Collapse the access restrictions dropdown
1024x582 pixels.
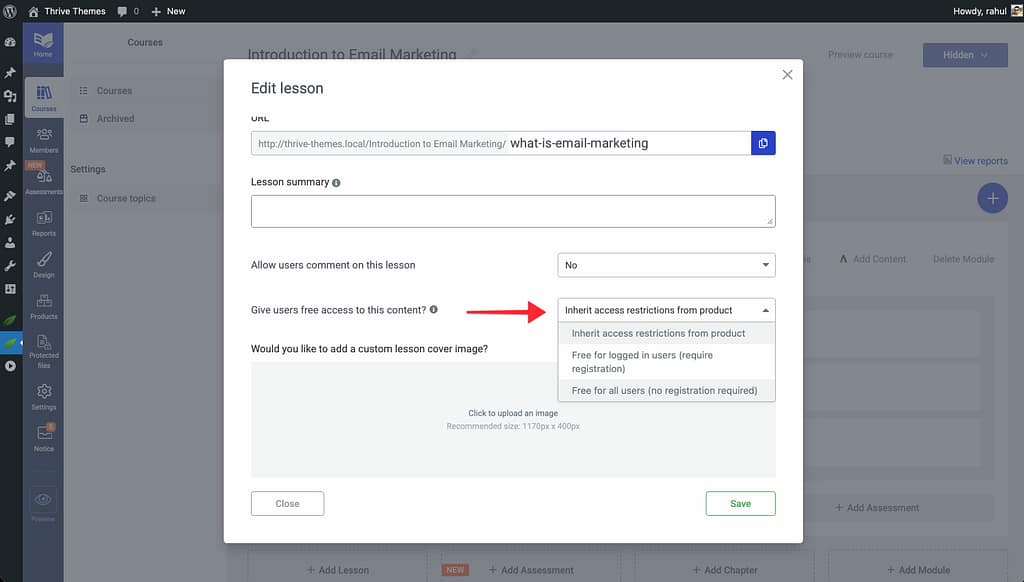point(666,310)
